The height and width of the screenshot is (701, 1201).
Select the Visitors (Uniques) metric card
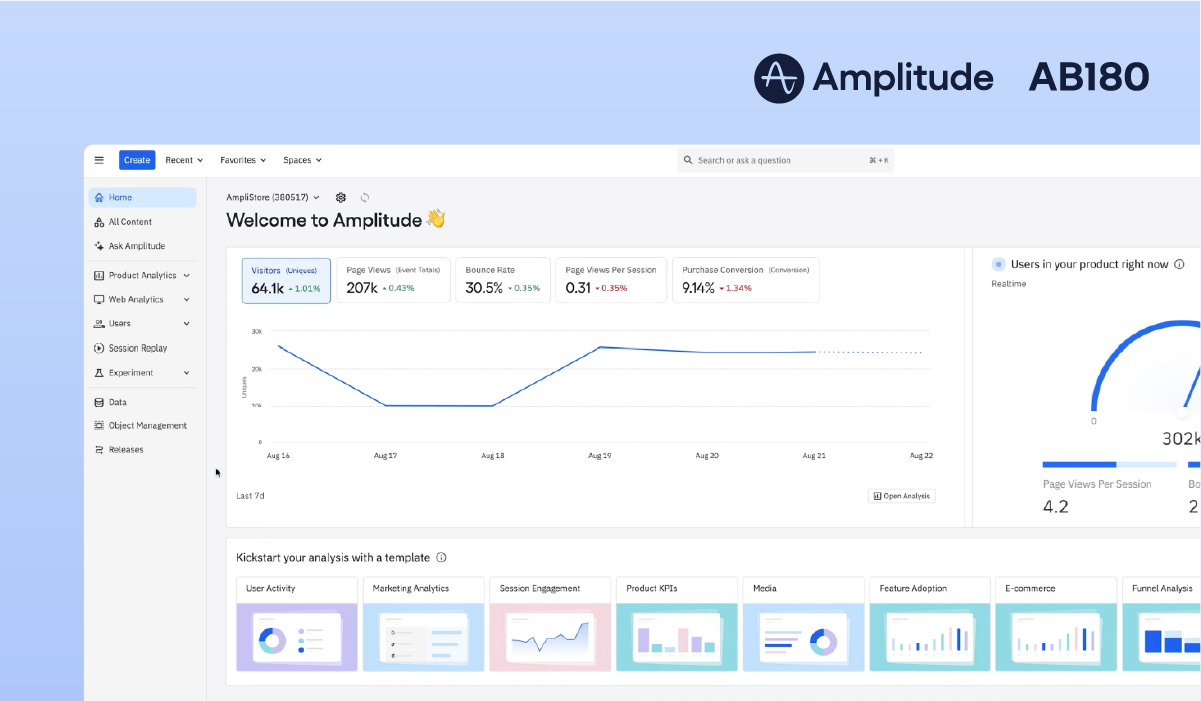(x=286, y=280)
